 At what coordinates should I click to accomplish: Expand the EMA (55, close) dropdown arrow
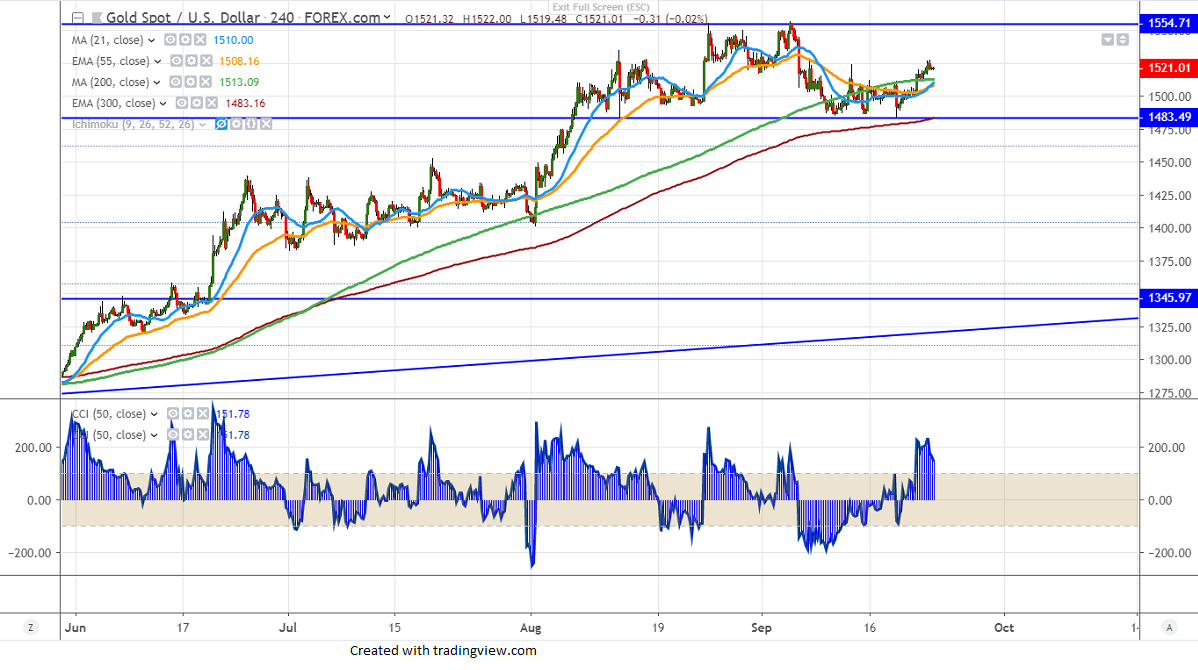point(157,61)
